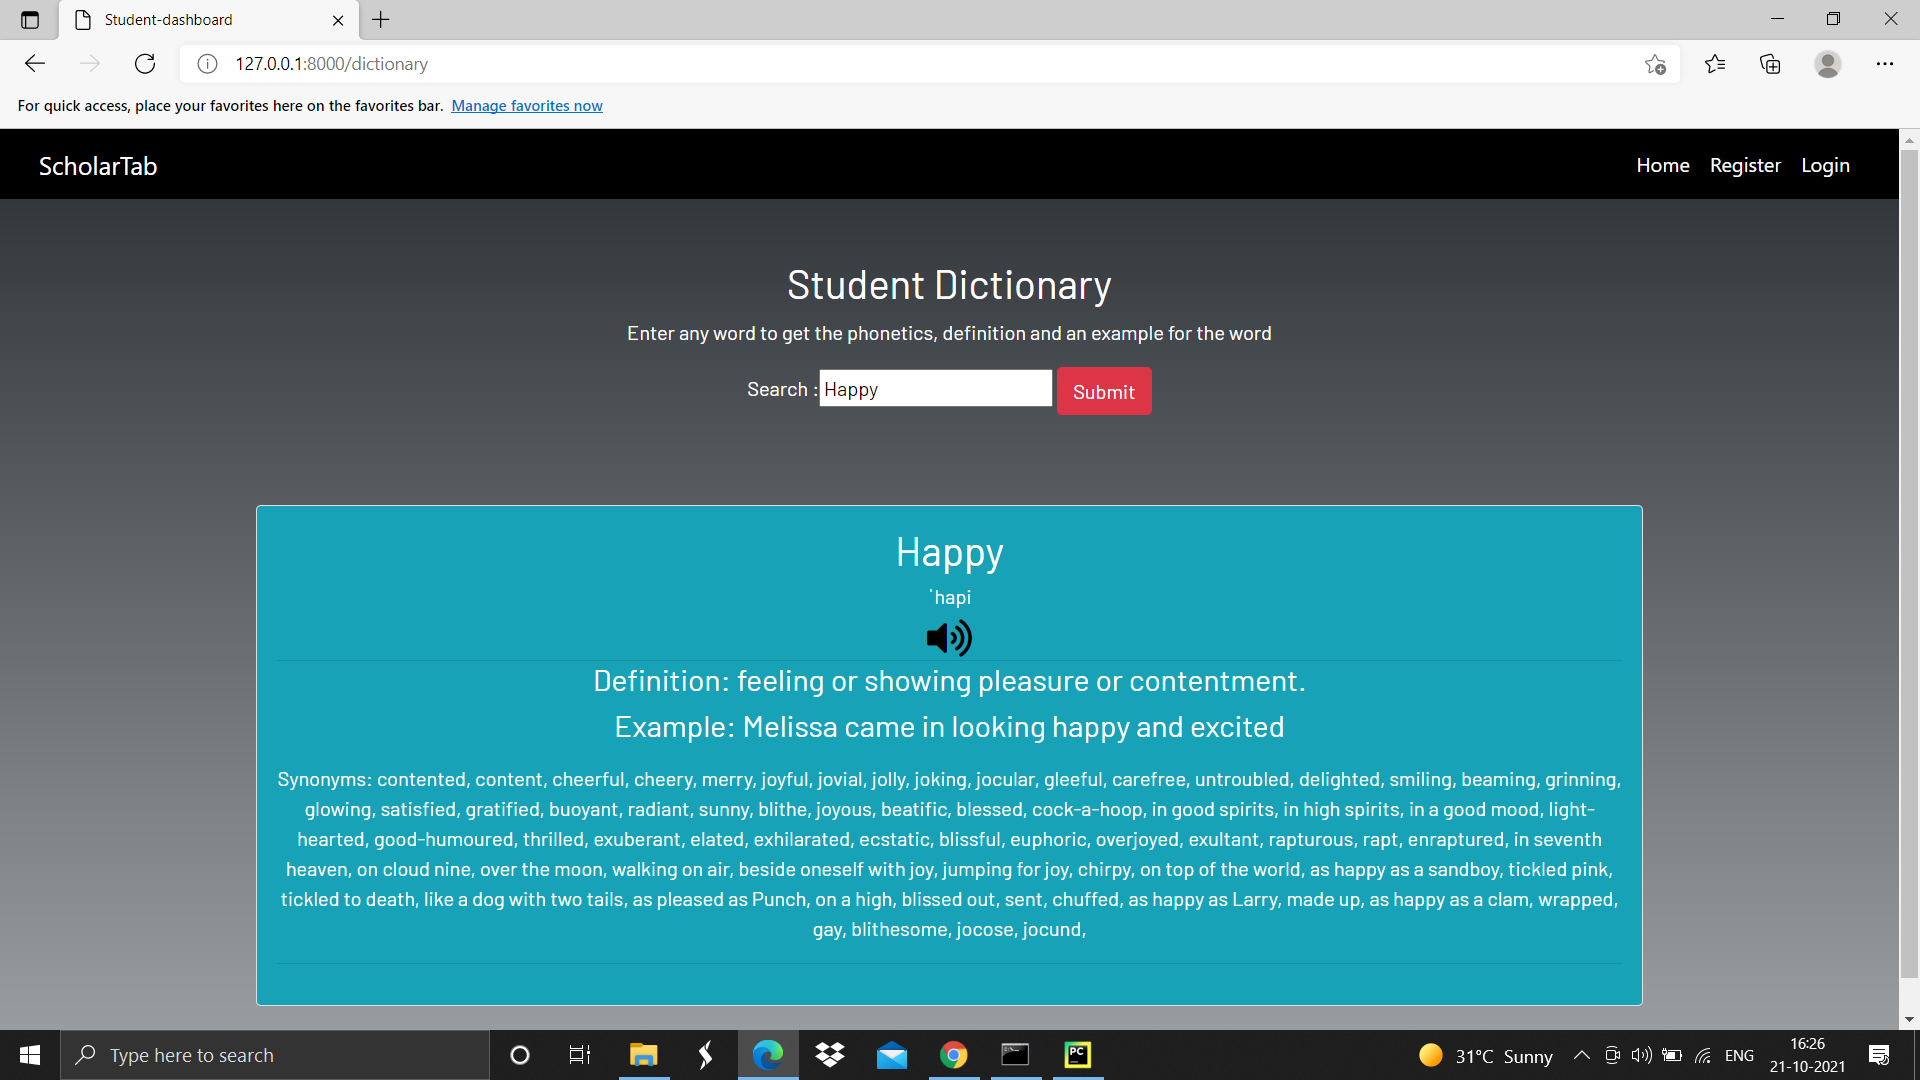Viewport: 1920px width, 1080px height.
Task: Launch Dropbox from the taskbar
Action: point(829,1055)
